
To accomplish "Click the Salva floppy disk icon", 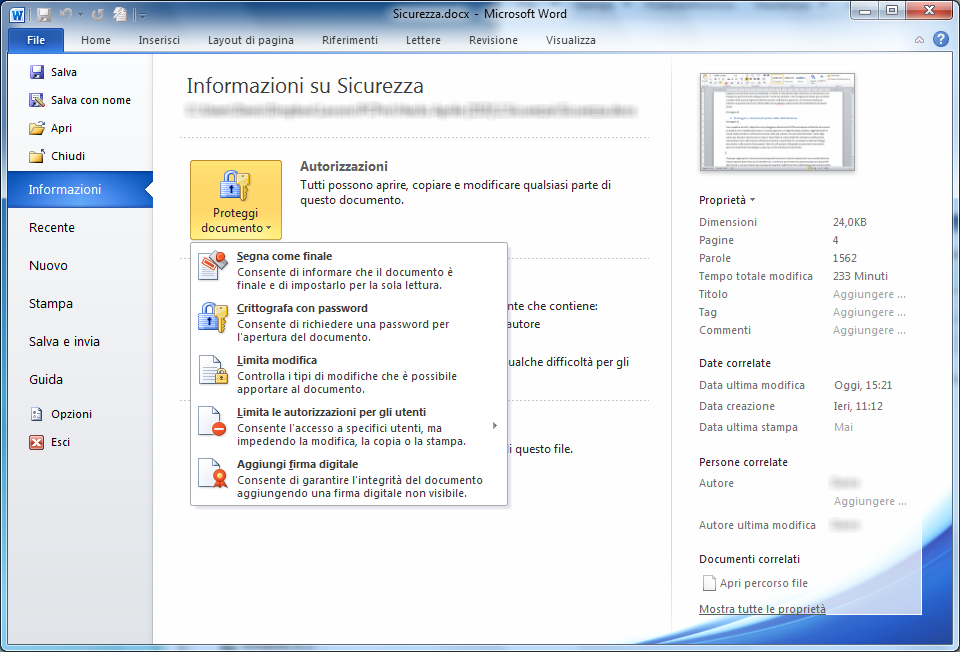I will point(37,72).
